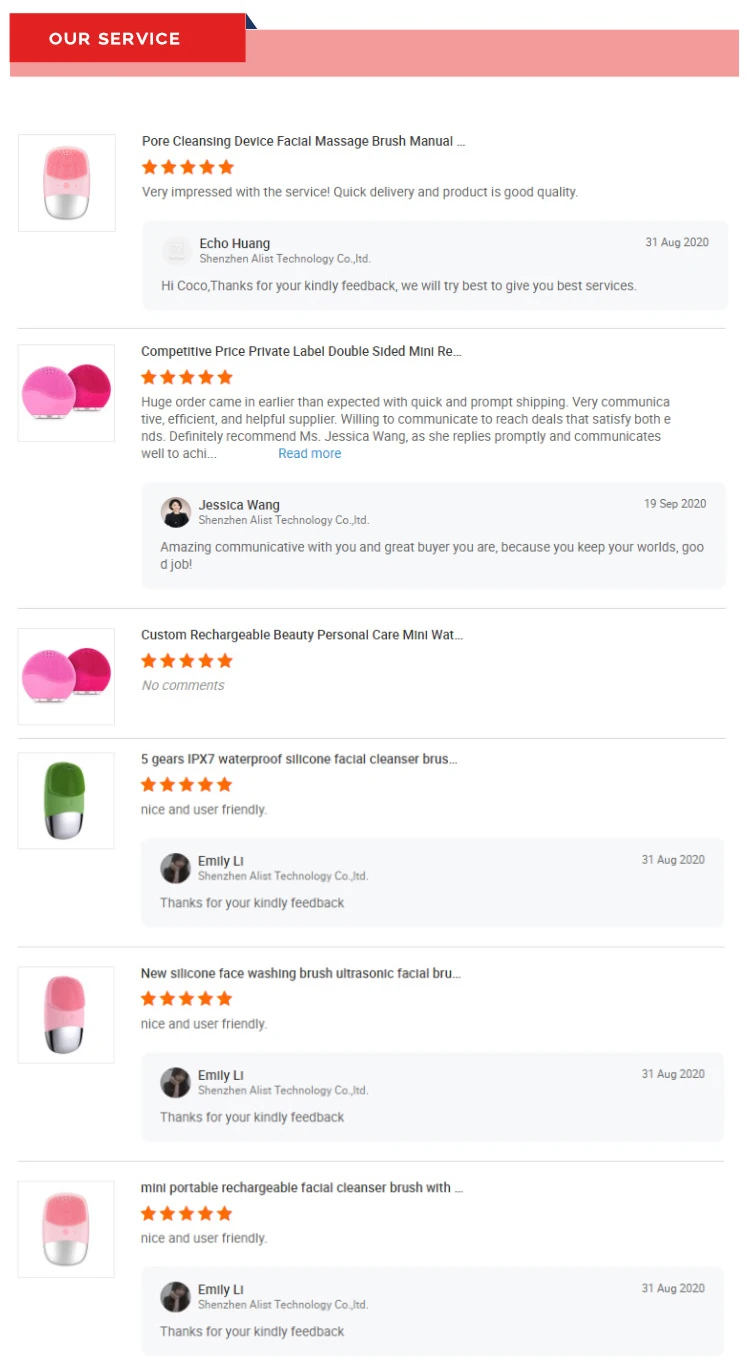
Task: Open the Custom Rechargeable Beauty Personal Care title
Action: [302, 635]
